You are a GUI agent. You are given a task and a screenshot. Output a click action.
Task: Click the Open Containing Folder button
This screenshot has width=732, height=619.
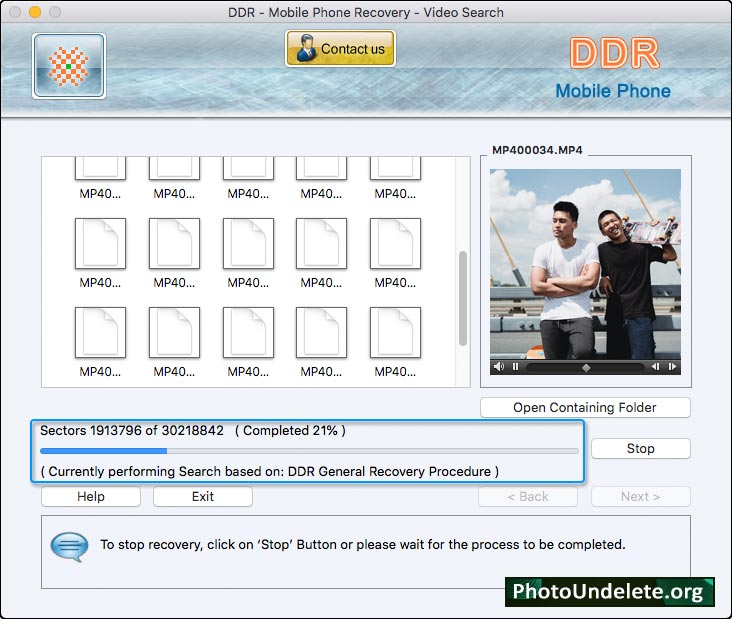point(585,408)
